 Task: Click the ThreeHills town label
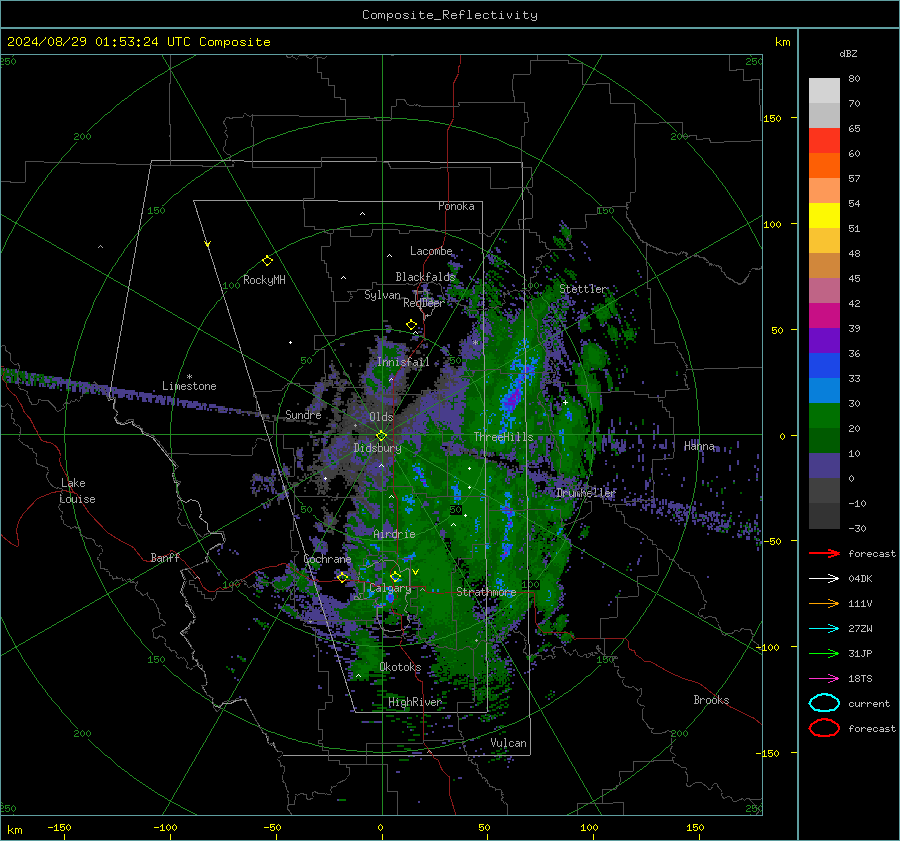(x=503, y=437)
